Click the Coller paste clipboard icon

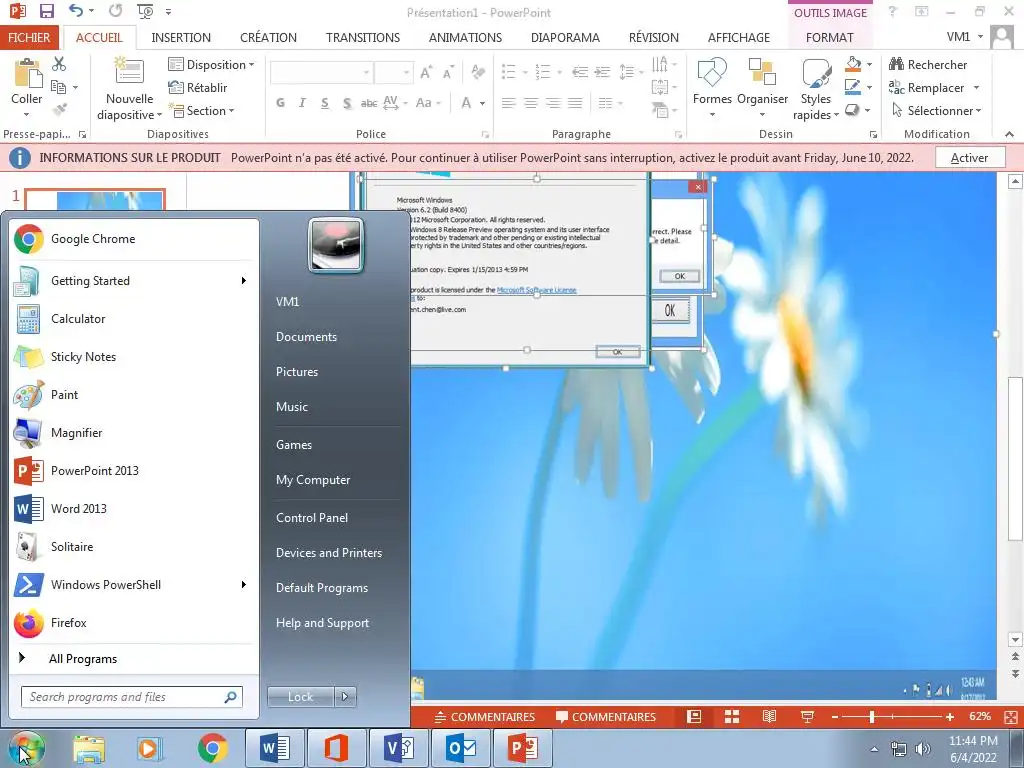(27, 72)
